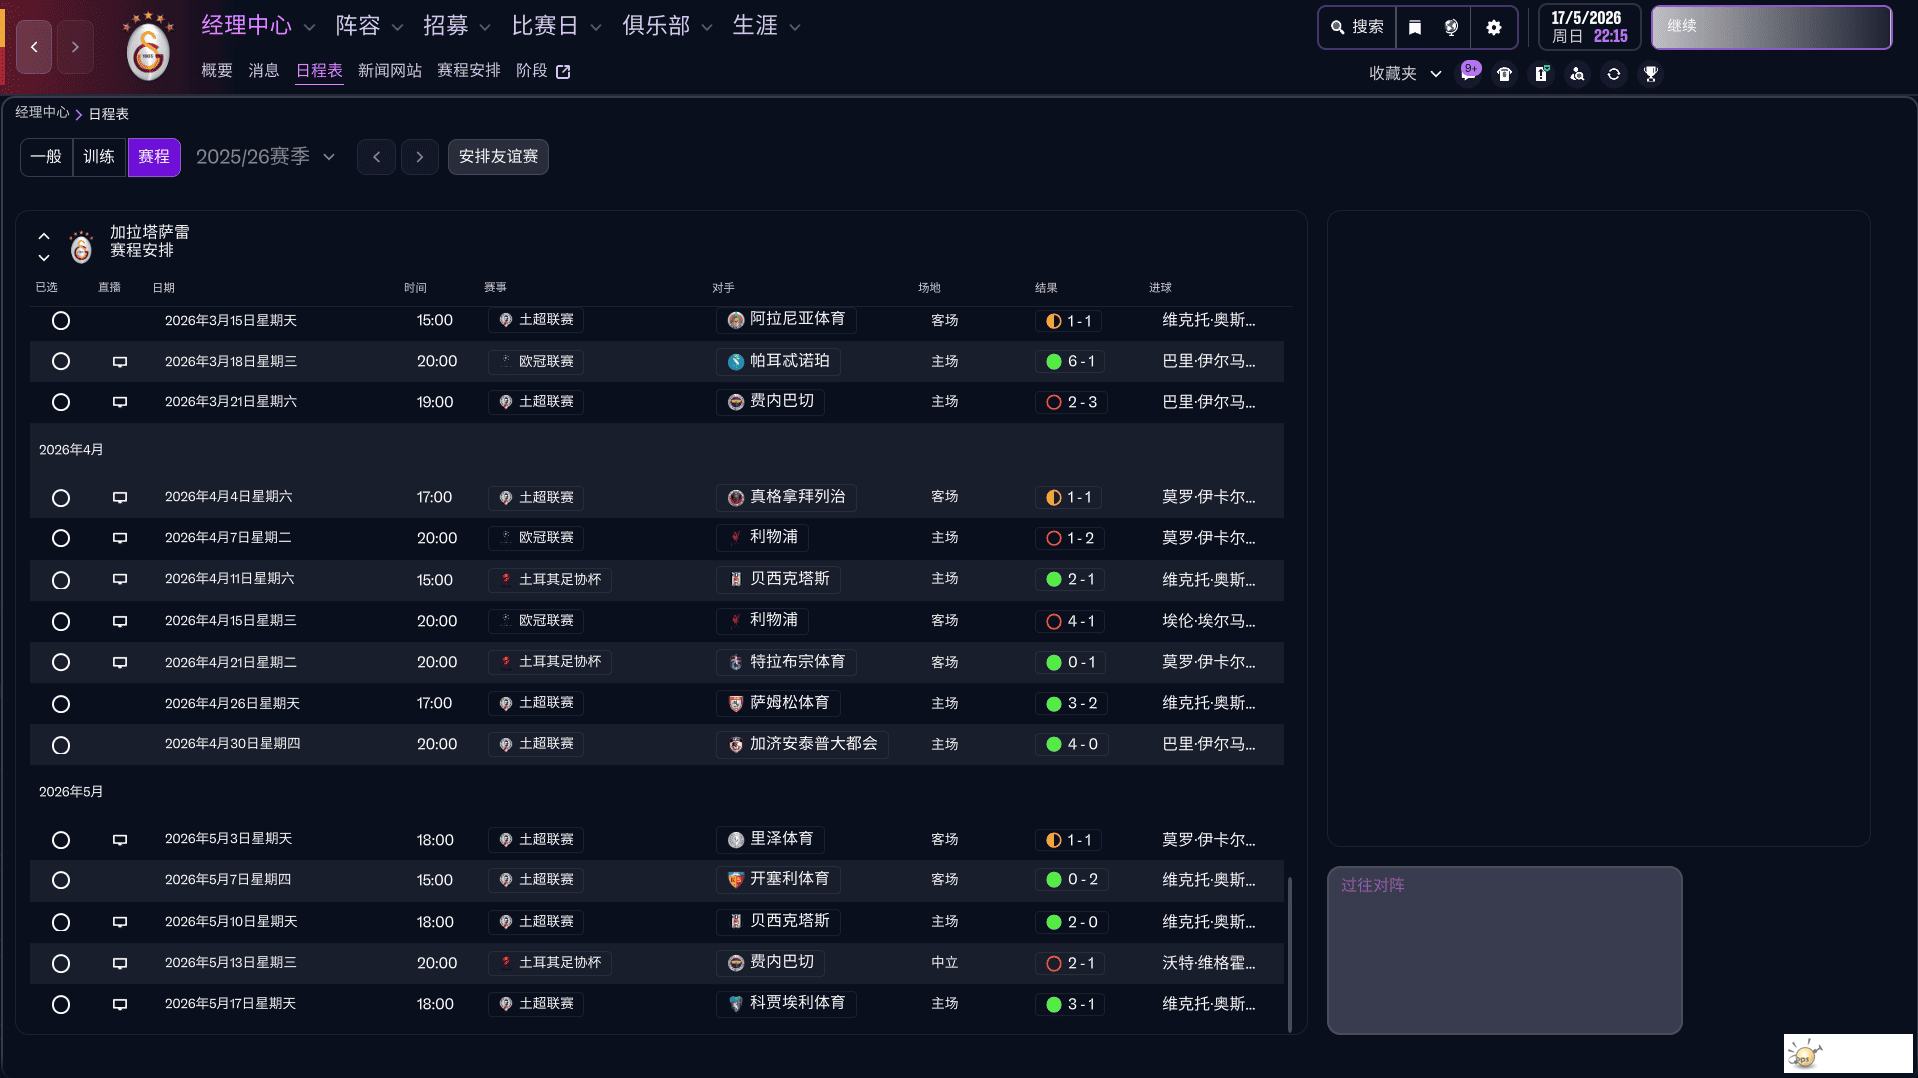Click the refresh sync icon

[x=1613, y=73]
